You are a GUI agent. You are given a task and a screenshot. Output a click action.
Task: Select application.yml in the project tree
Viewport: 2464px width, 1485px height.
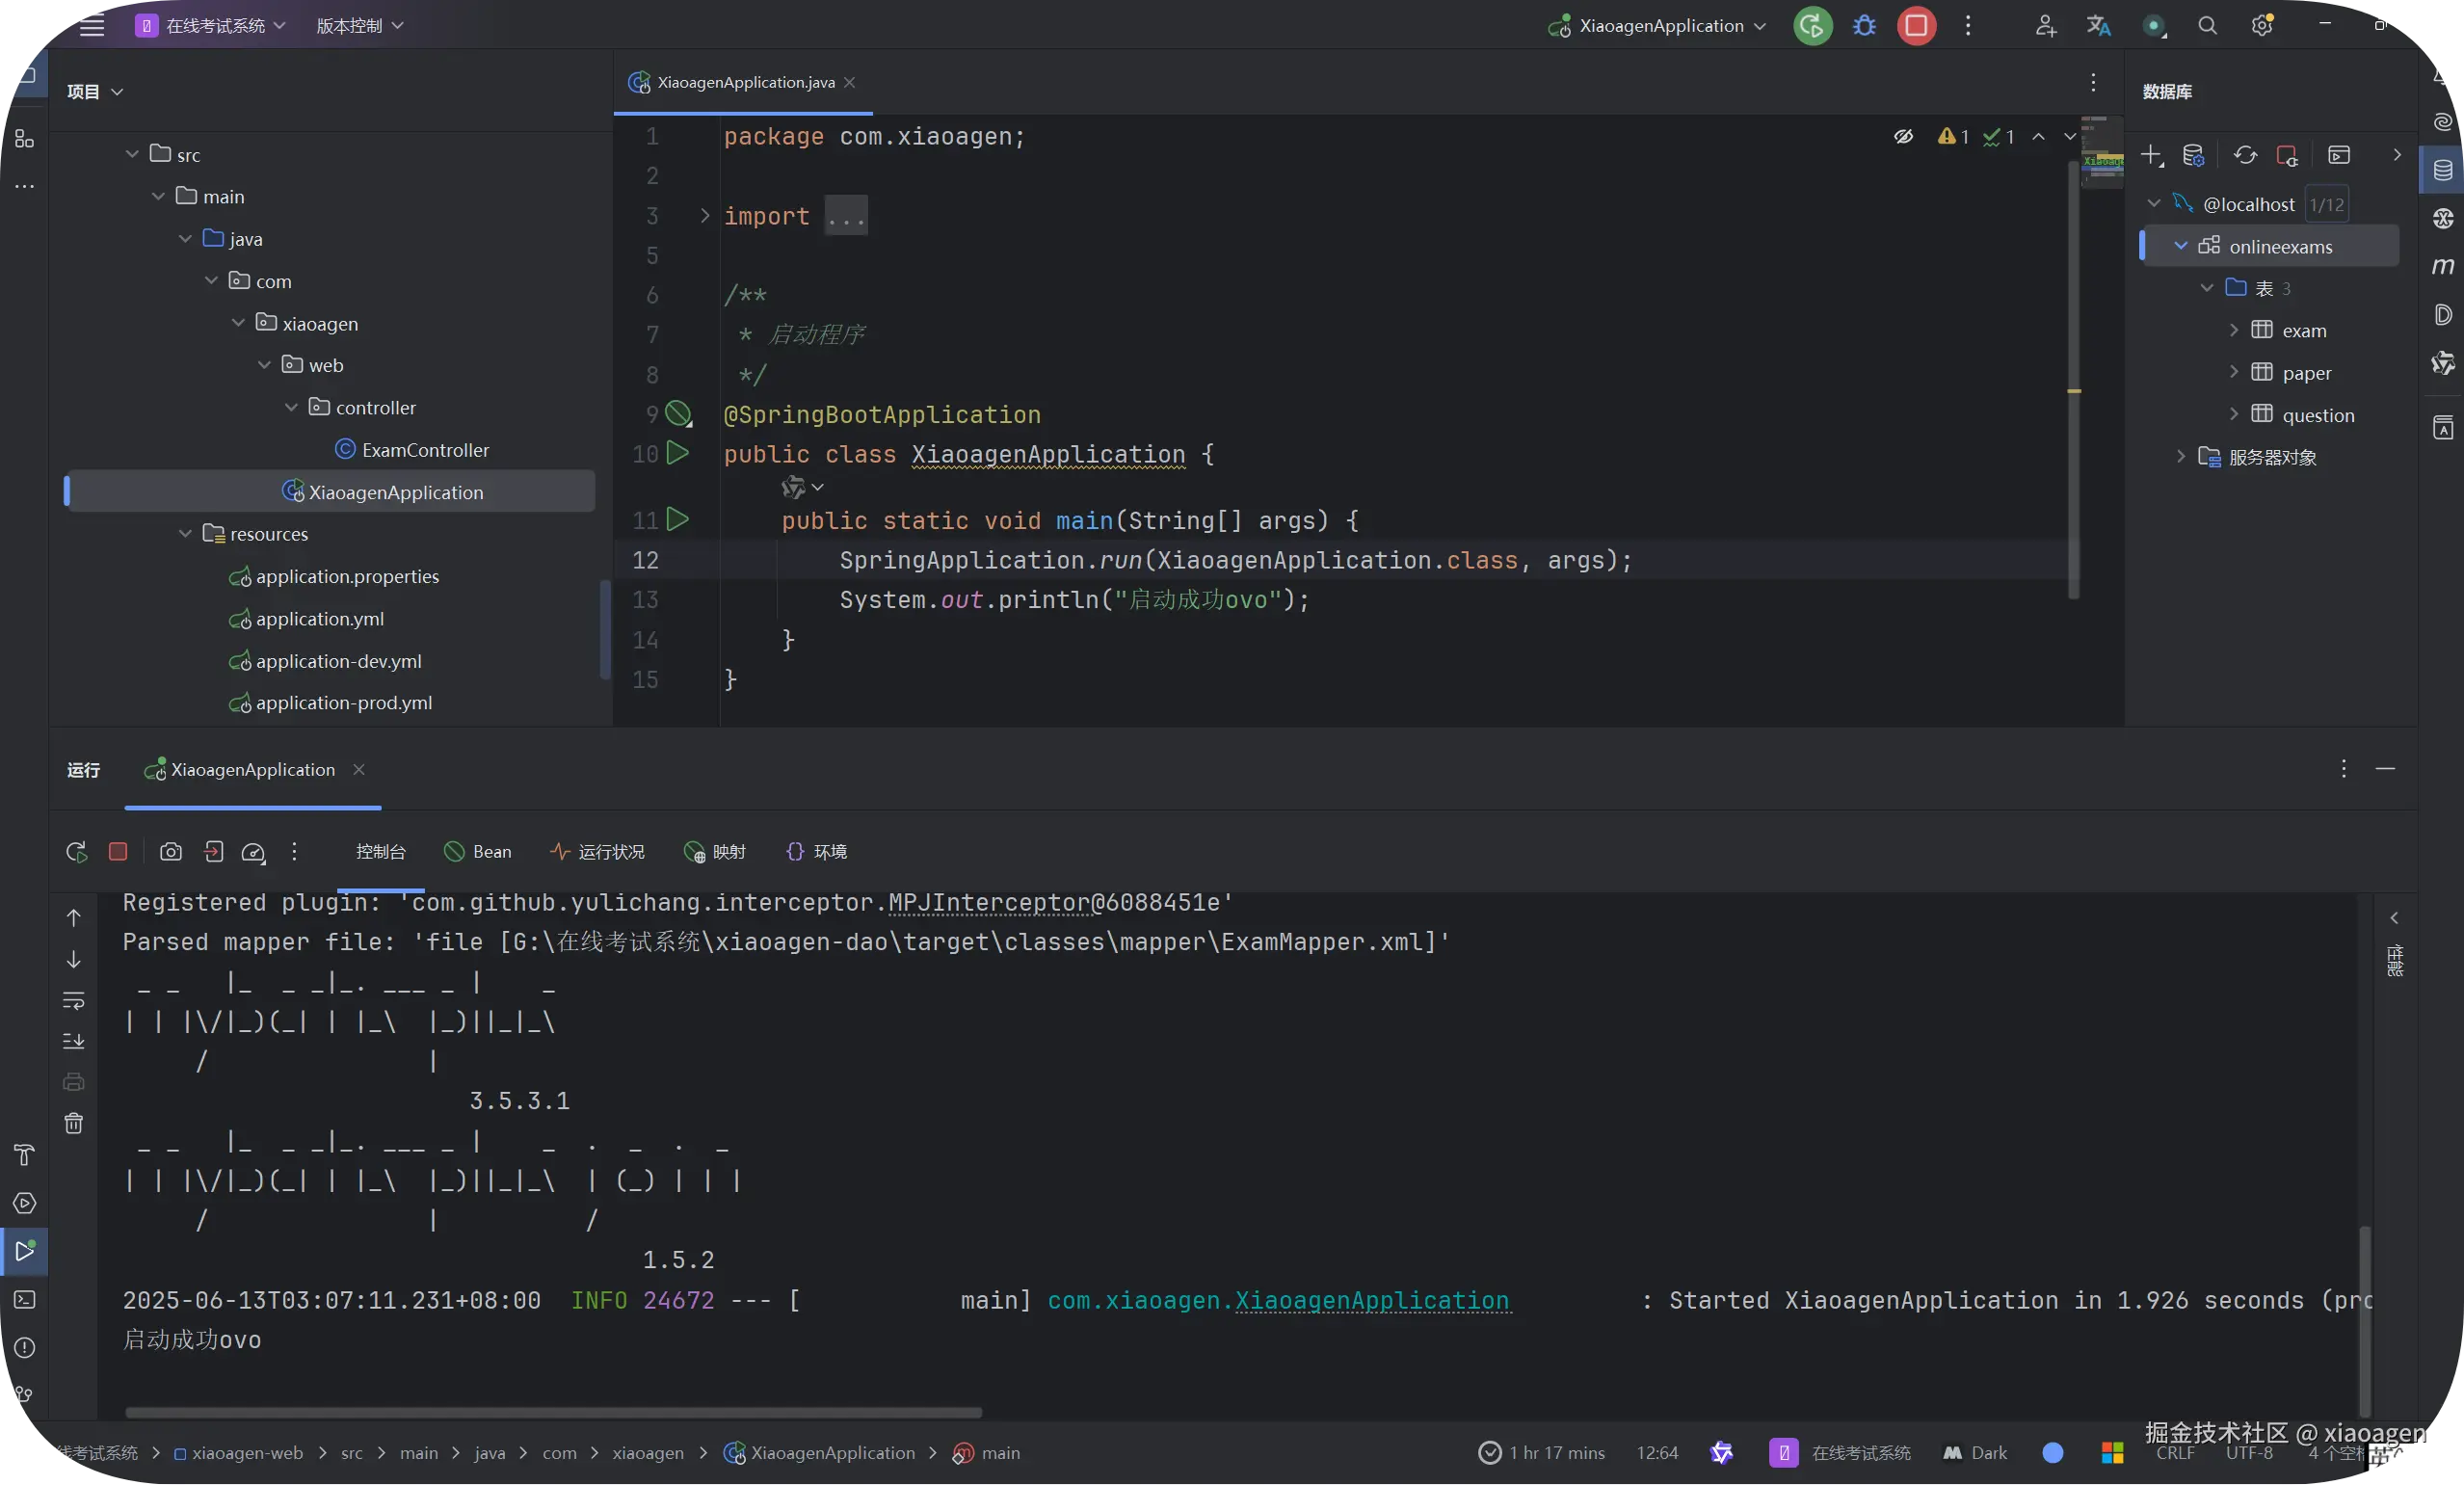tap(319, 619)
